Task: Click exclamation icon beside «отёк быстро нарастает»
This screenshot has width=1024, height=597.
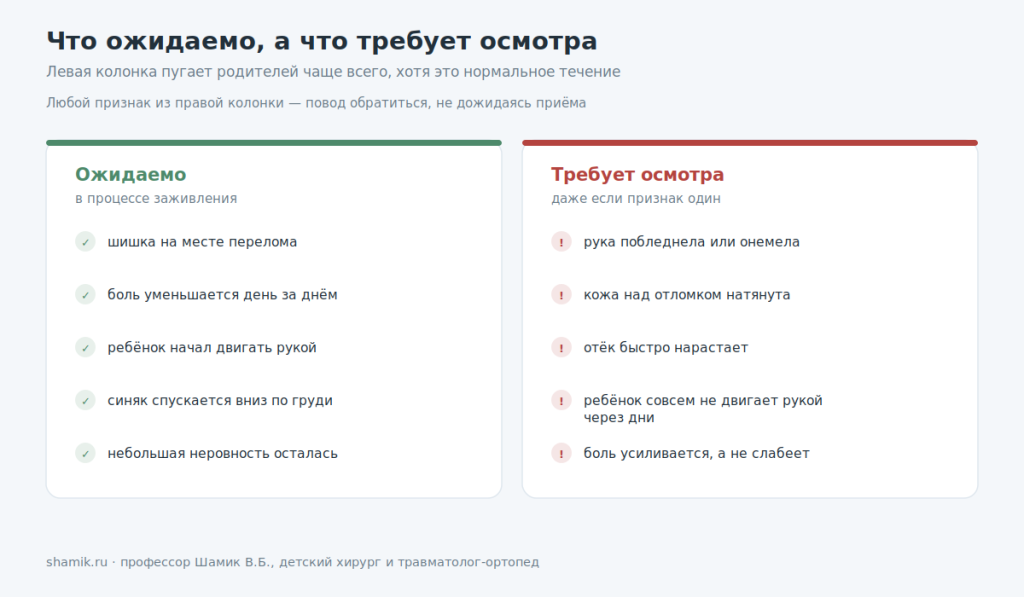Action: tap(561, 347)
